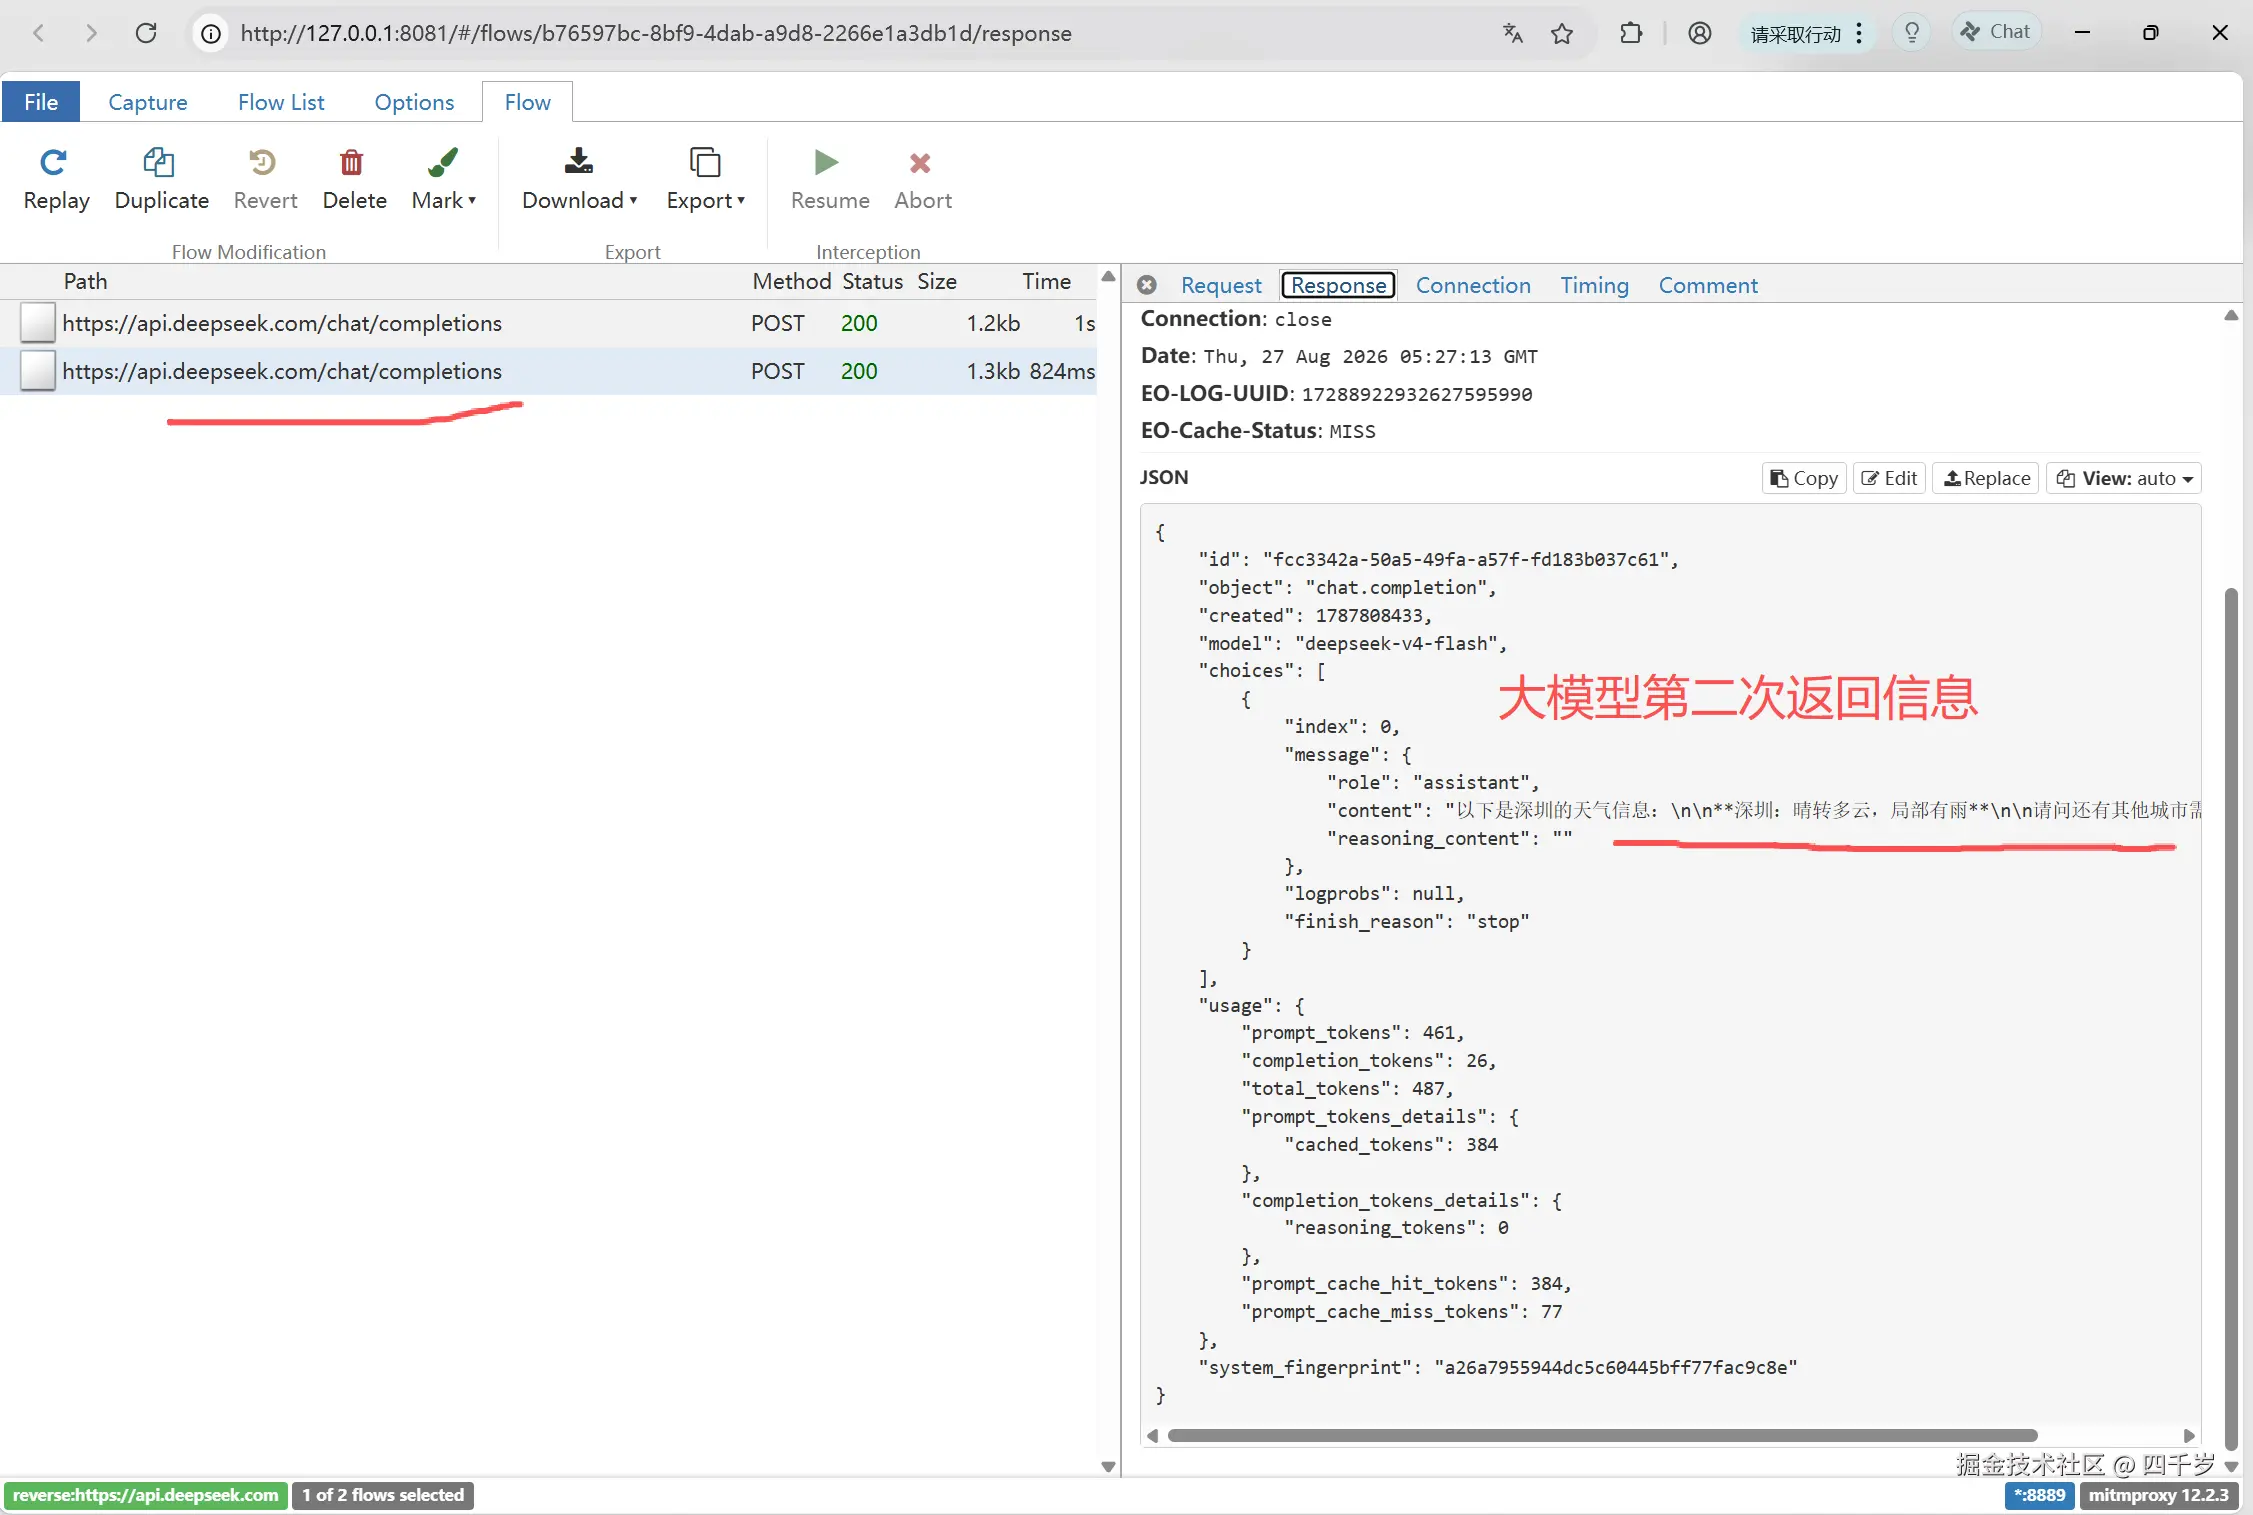The image size is (2253, 1515).
Task: Sort flows by Time column
Action: click(x=1046, y=281)
